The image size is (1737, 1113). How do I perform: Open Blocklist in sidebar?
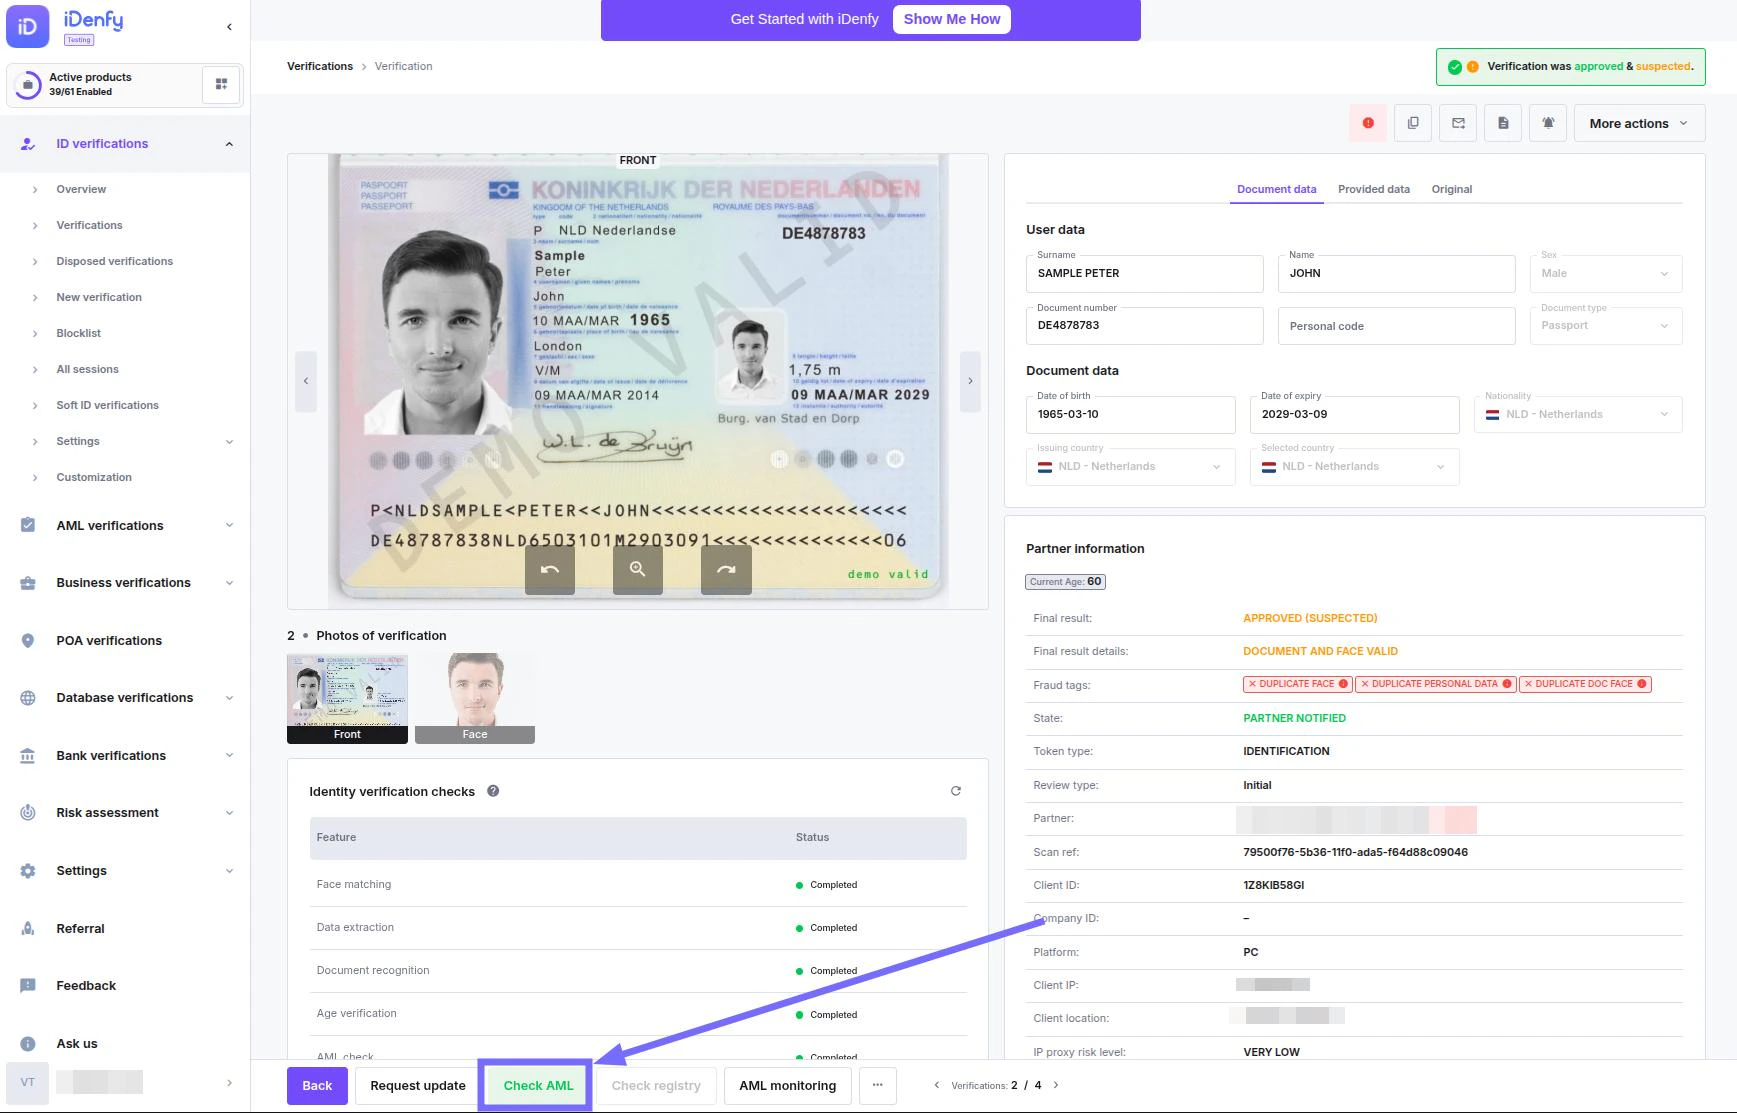78,333
